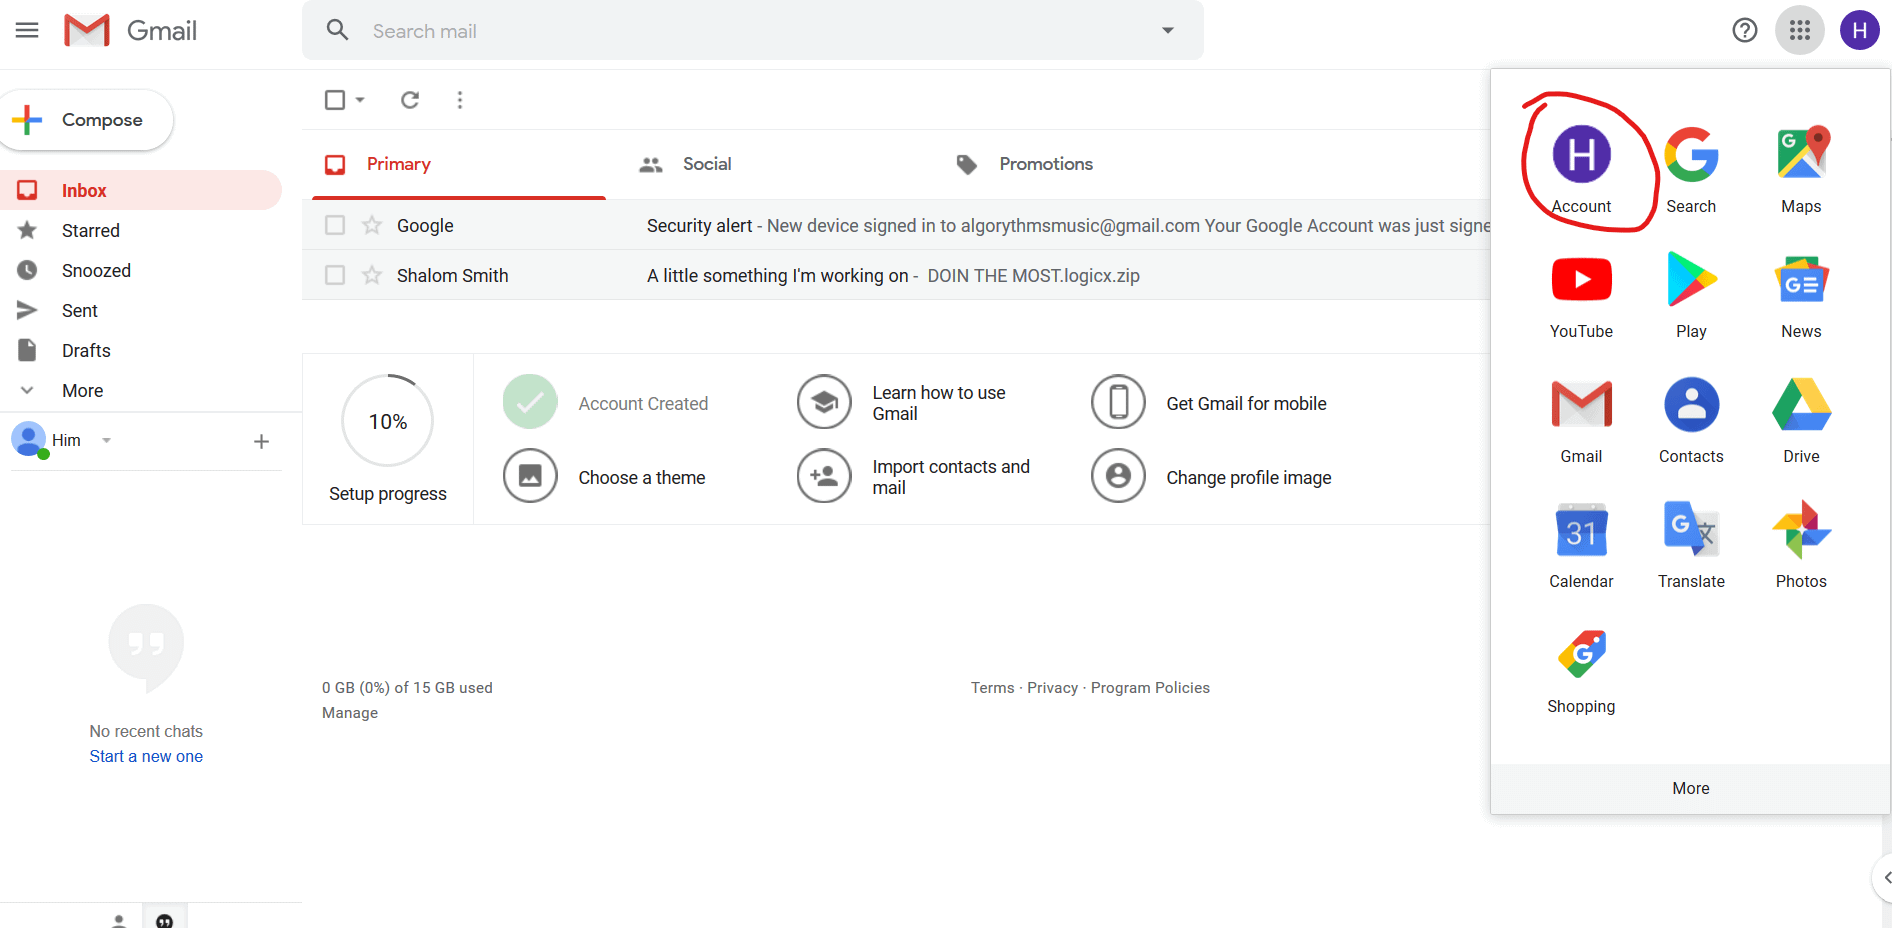Open Google Play from apps panel
1892x928 pixels.
point(1691,294)
